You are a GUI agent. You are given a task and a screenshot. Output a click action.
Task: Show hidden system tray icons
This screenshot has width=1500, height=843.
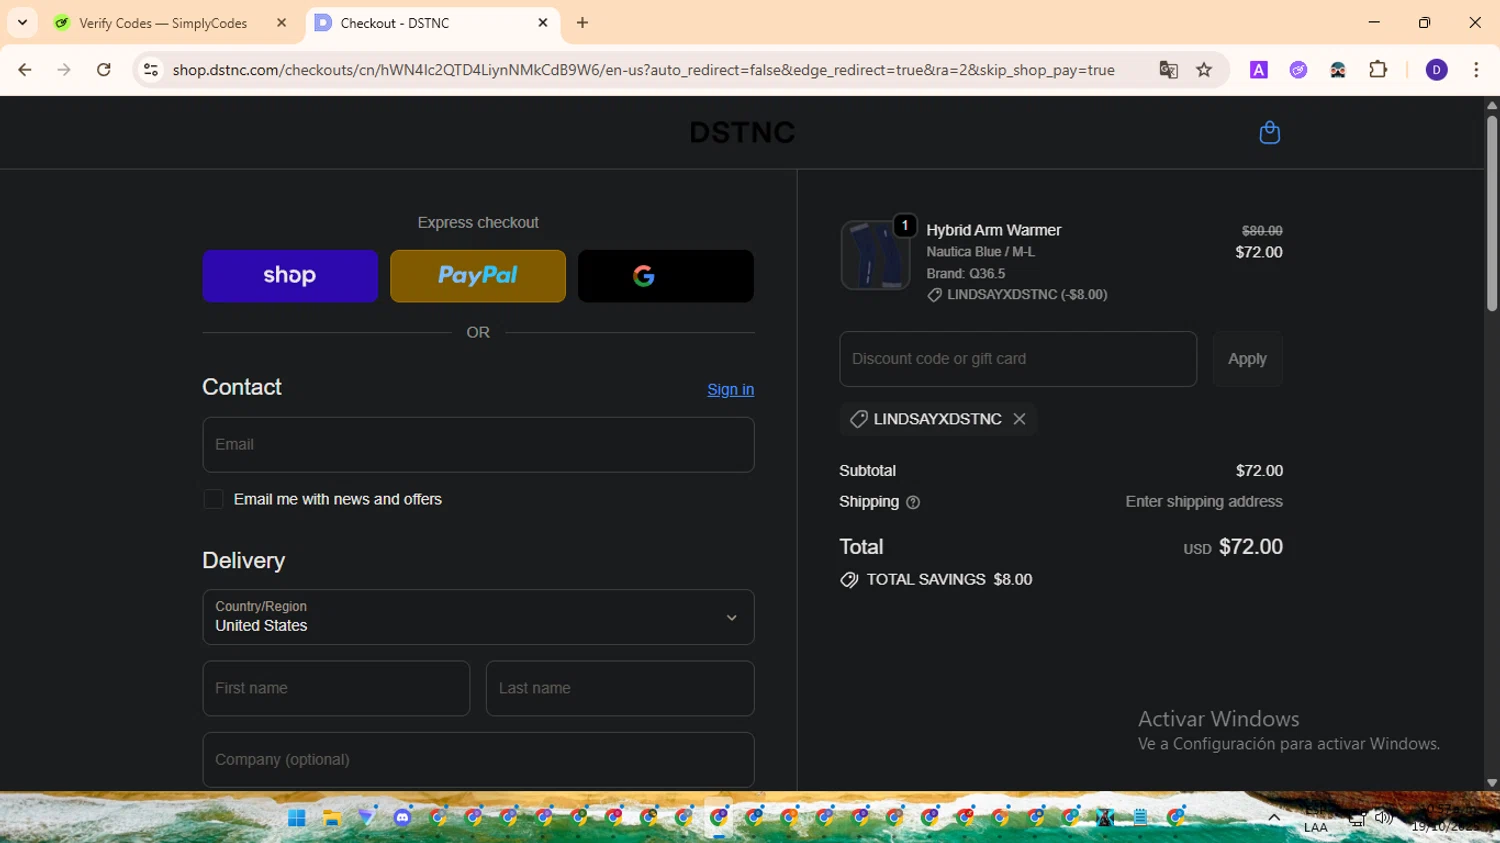click(x=1274, y=818)
